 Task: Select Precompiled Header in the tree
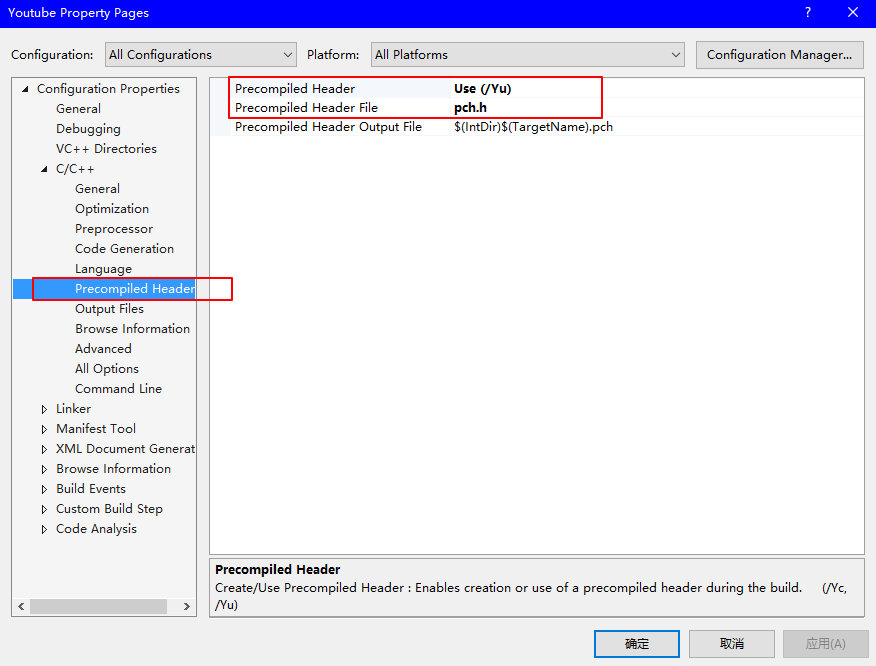[135, 289]
